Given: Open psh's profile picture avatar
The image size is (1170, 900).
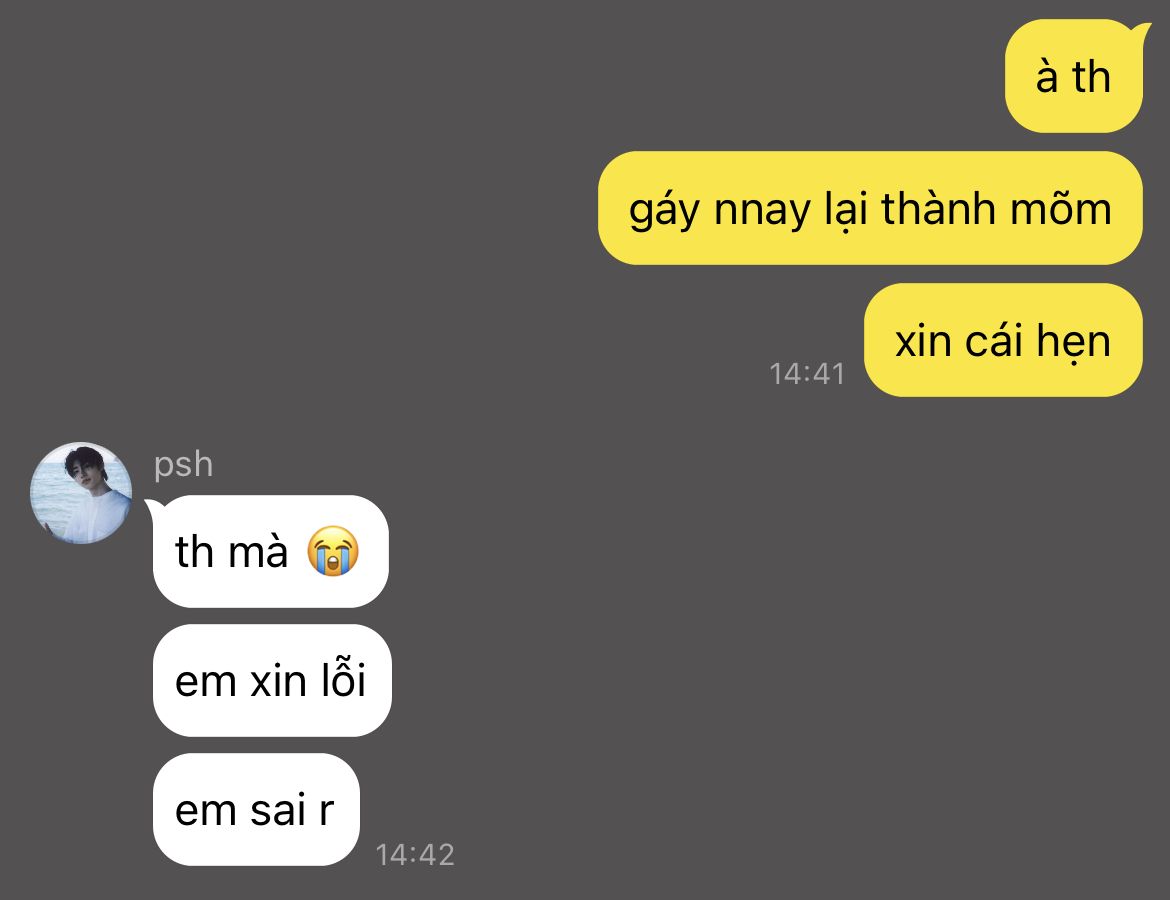Looking at the screenshot, I should coord(81,493).
